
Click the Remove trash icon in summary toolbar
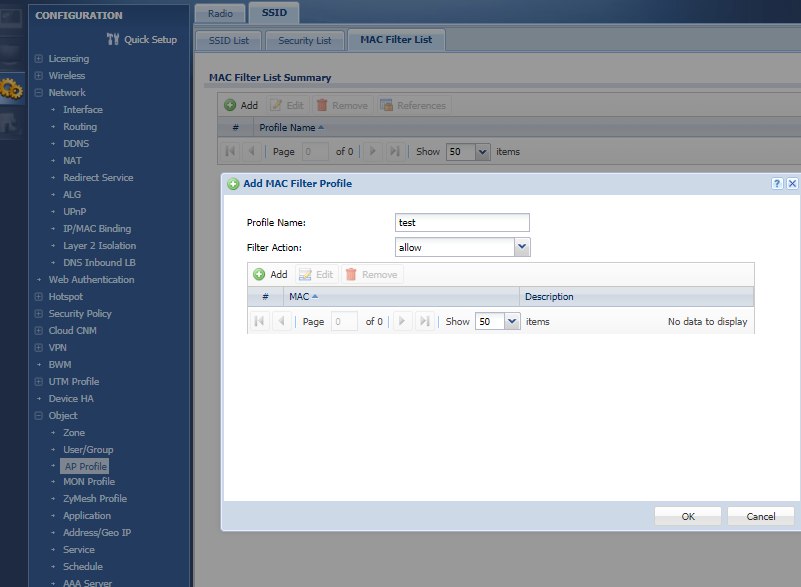point(322,105)
